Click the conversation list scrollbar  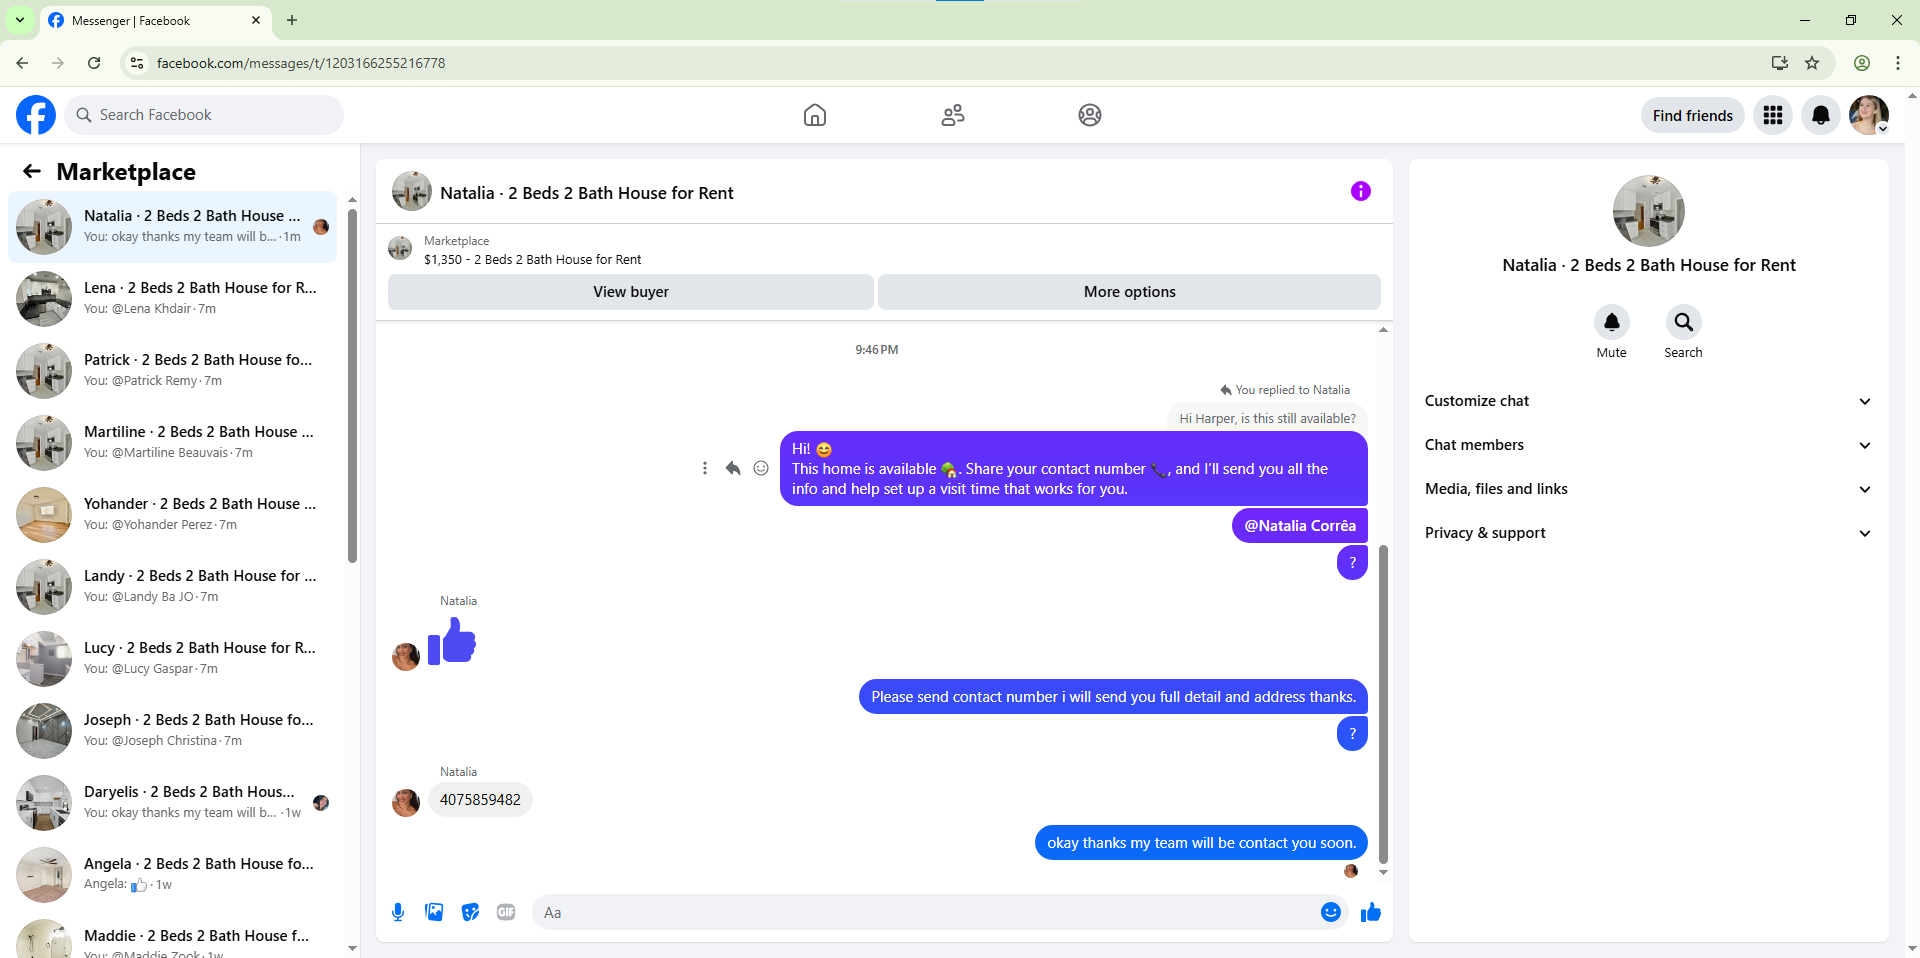352,385
